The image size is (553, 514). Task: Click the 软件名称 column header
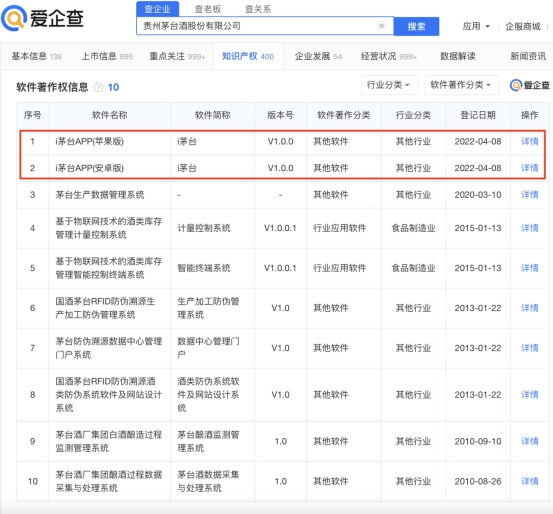coord(110,115)
